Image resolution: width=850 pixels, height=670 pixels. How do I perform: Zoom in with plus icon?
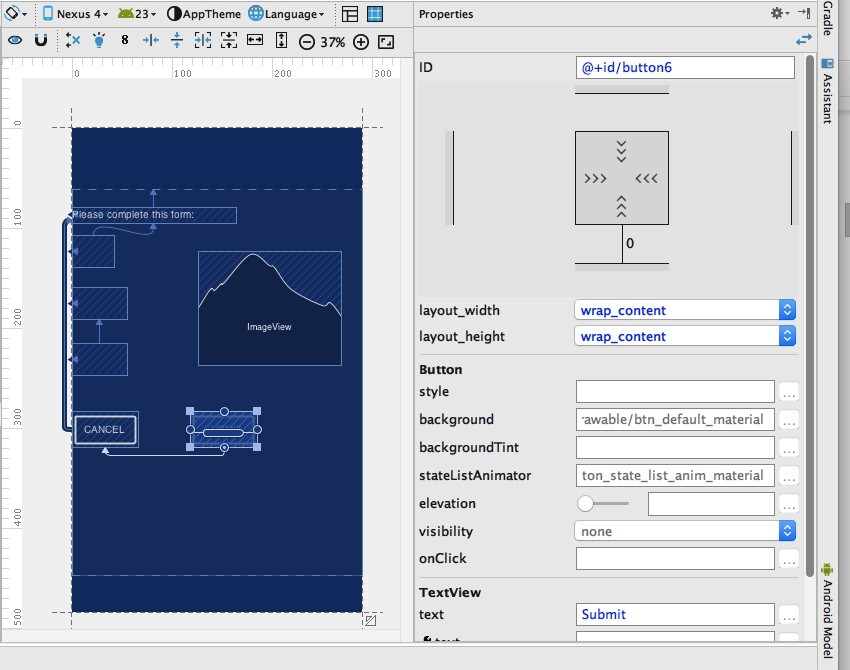[x=361, y=42]
